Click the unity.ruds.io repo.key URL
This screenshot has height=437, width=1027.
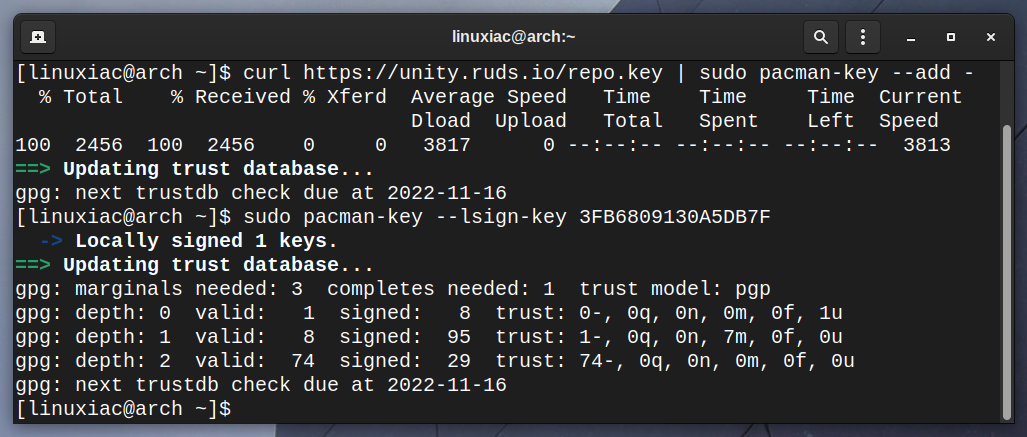click(x=483, y=73)
